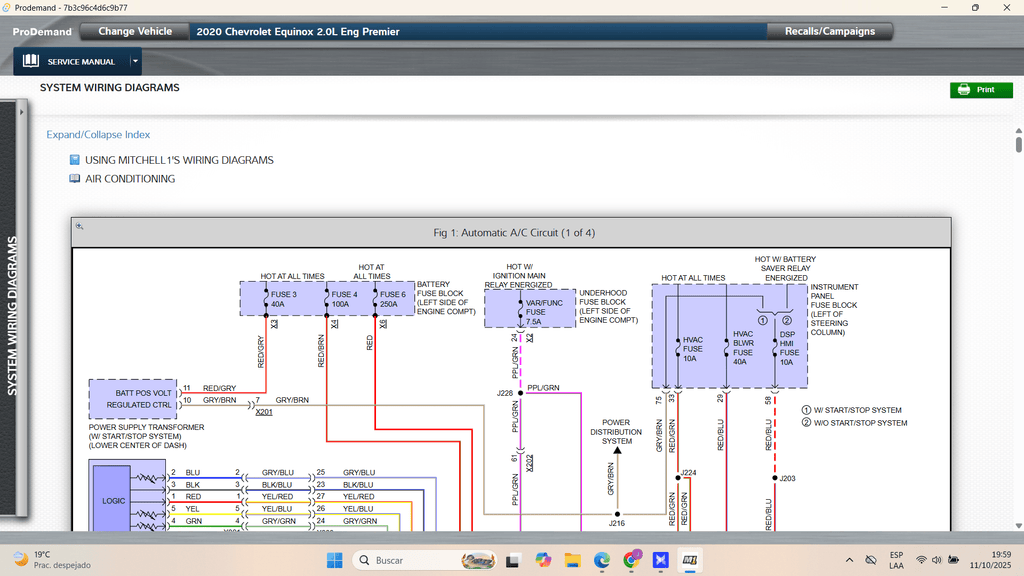Click the Service Manual book icon
The width and height of the screenshot is (1024, 576).
[x=31, y=62]
